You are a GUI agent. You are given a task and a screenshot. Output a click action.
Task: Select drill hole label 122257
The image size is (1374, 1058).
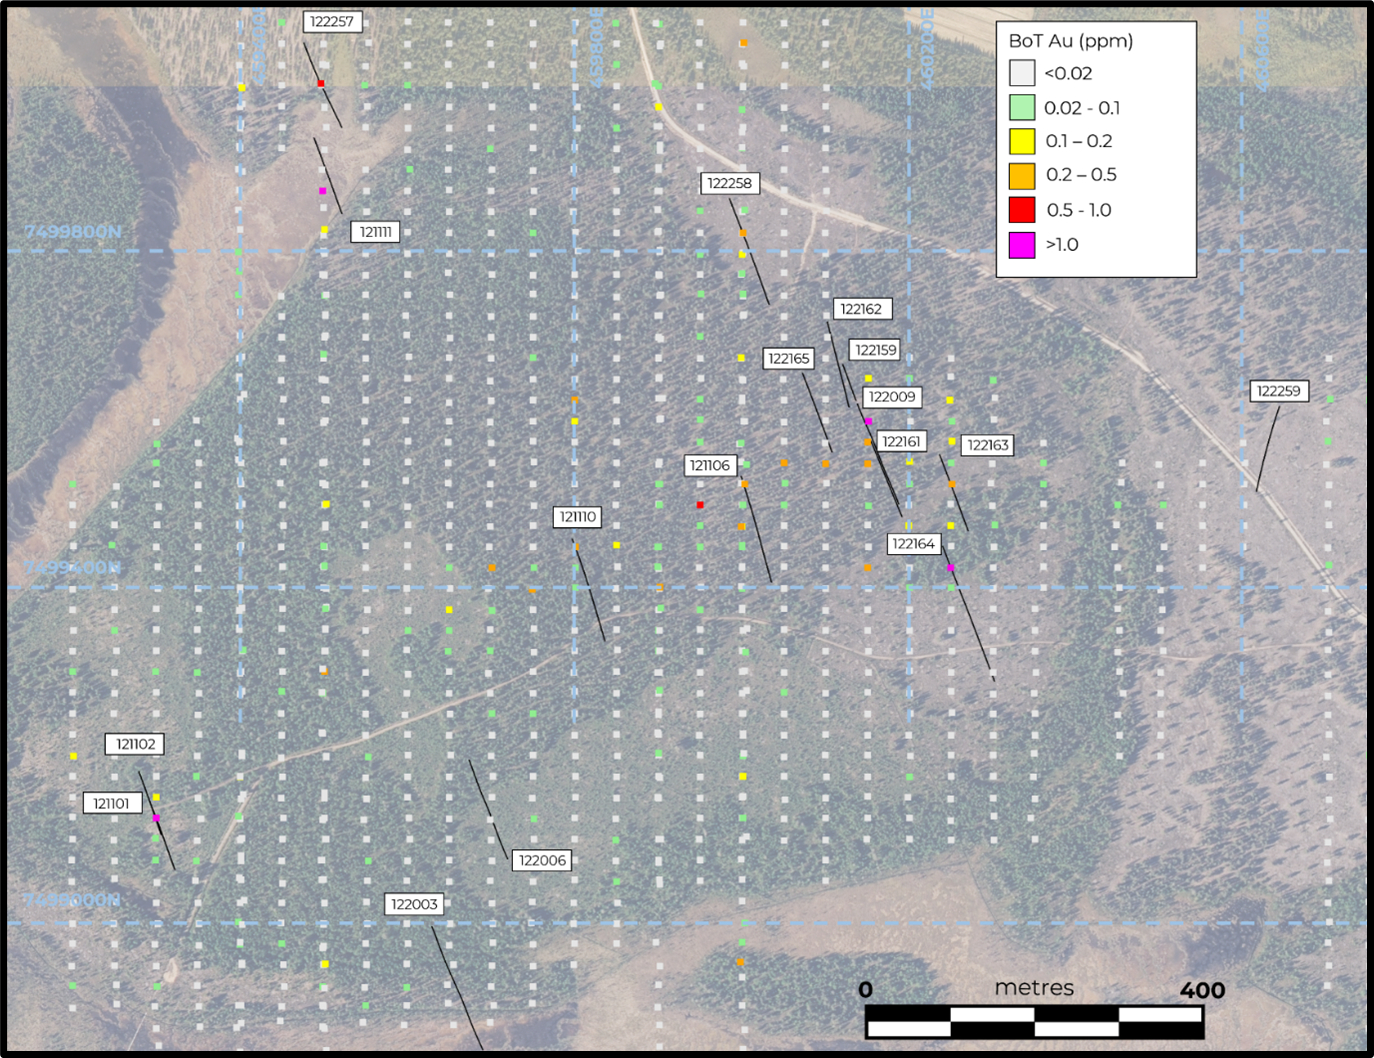331,21
